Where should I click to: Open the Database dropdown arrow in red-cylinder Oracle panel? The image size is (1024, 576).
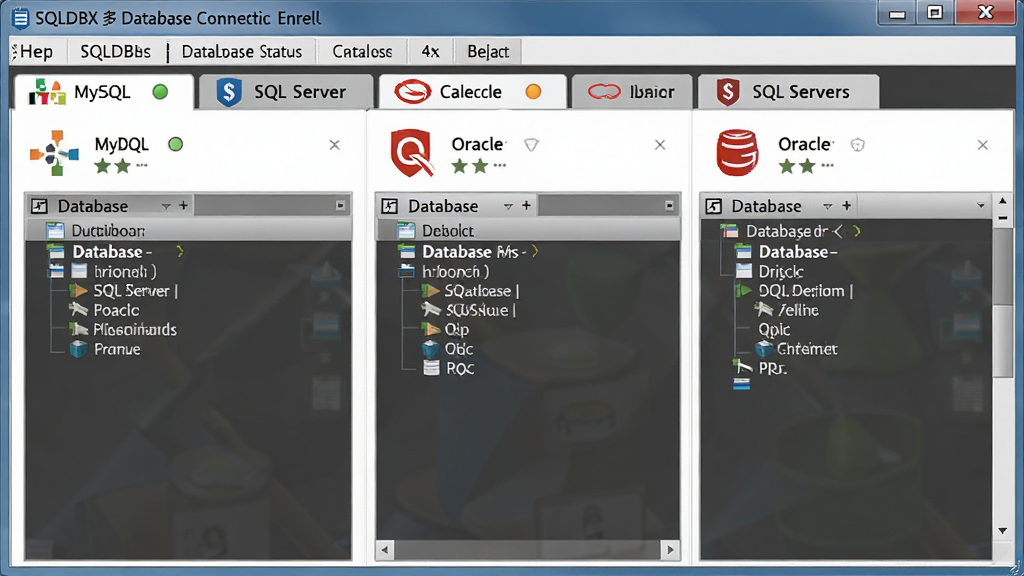[x=827, y=206]
